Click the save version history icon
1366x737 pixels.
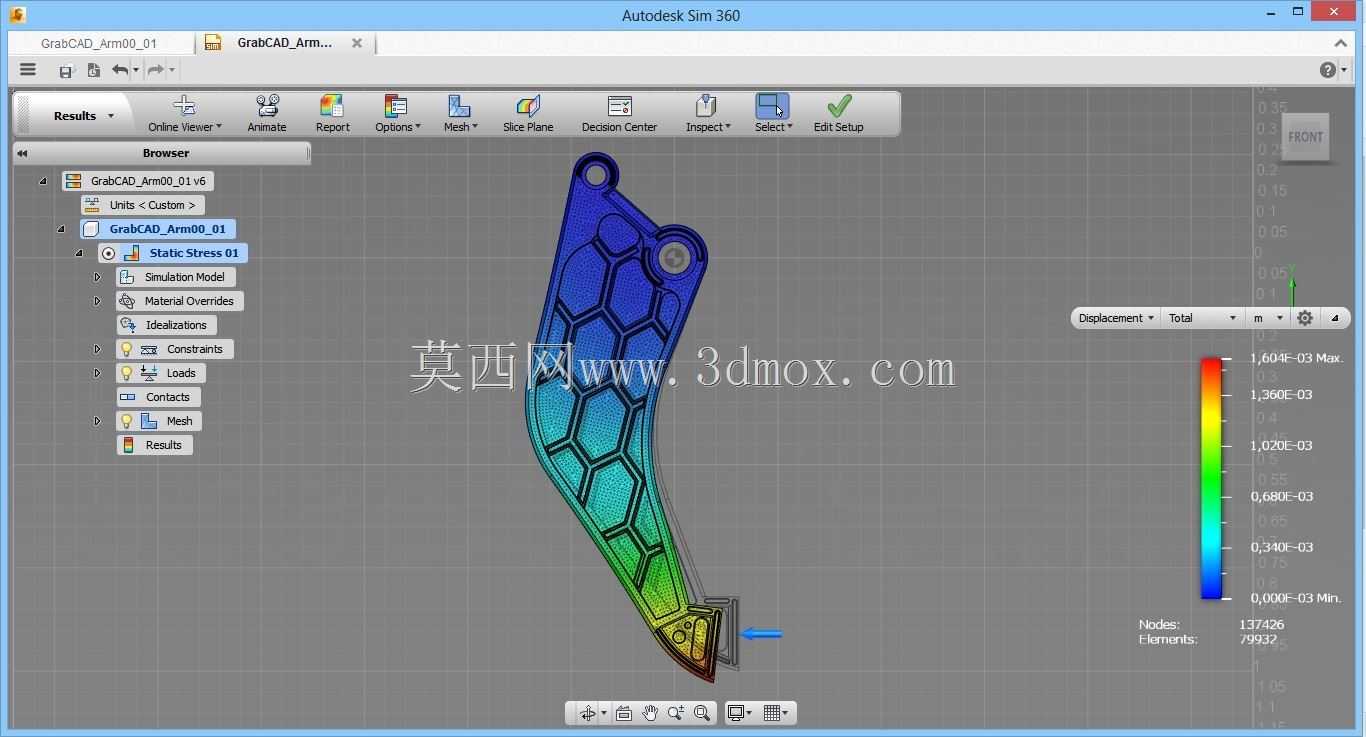tap(93, 70)
